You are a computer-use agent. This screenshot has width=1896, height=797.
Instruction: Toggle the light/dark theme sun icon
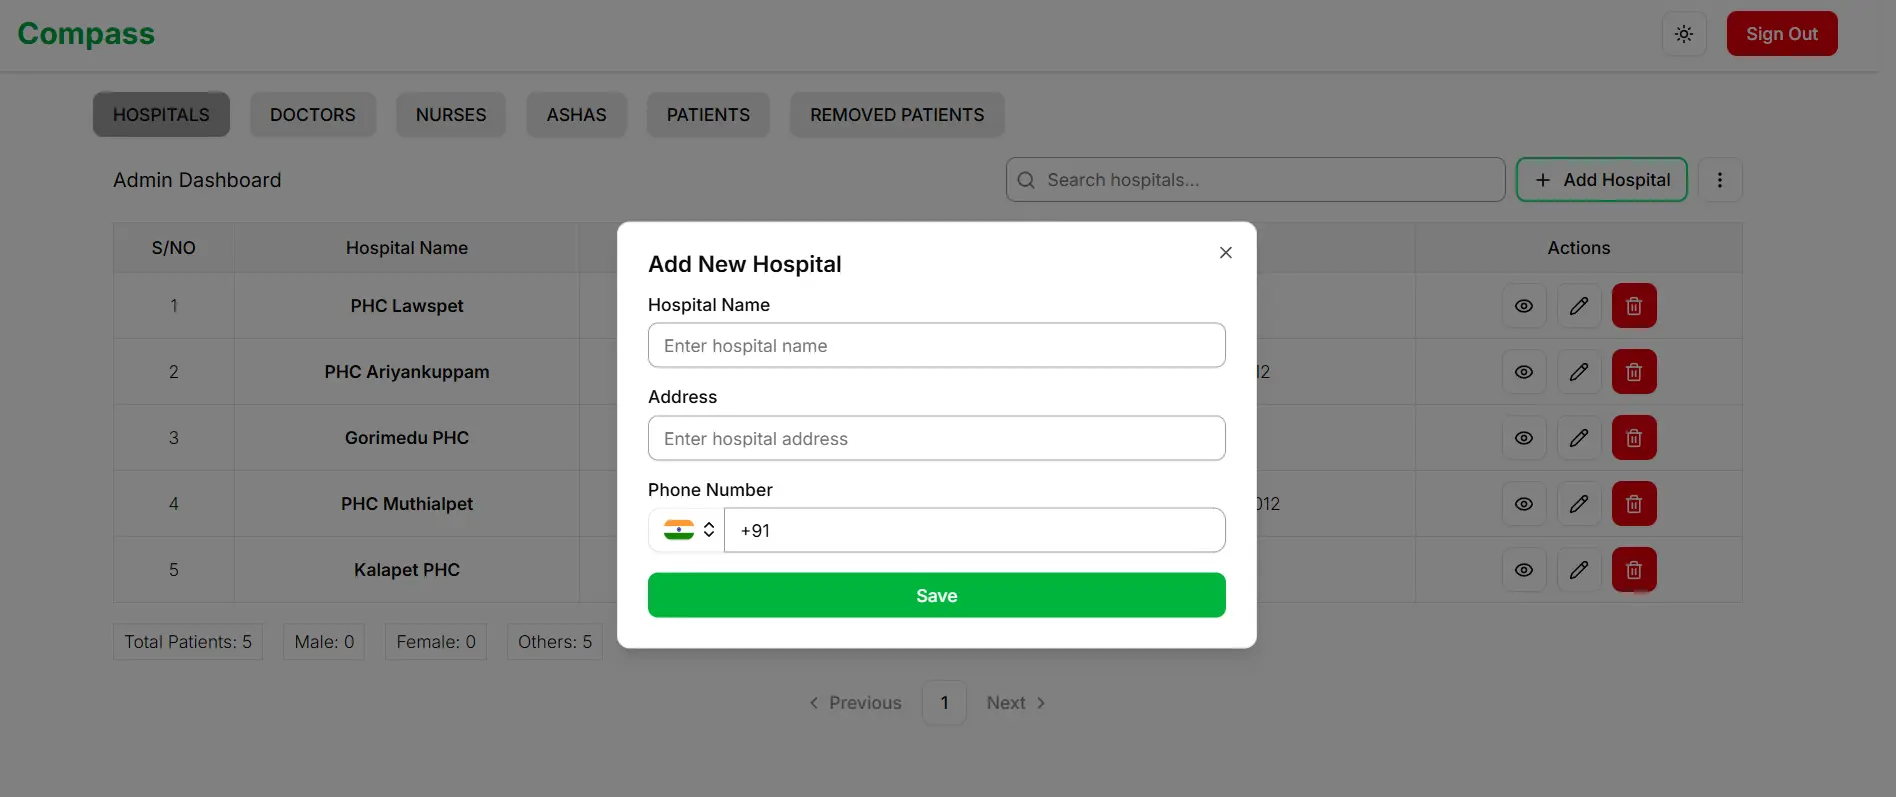(1684, 34)
